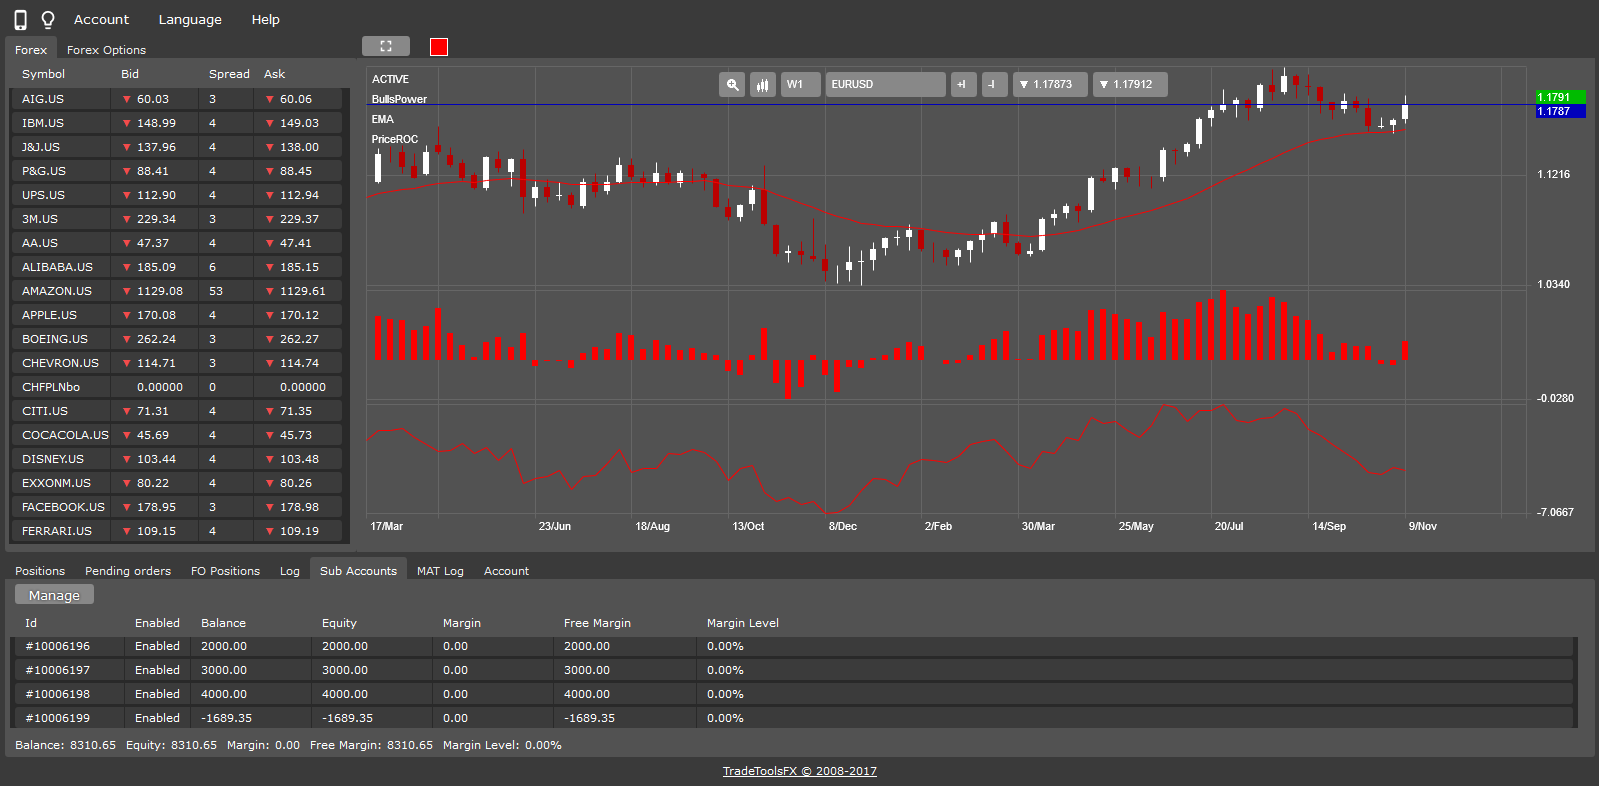Switch to the Pending orders tab

click(x=128, y=571)
